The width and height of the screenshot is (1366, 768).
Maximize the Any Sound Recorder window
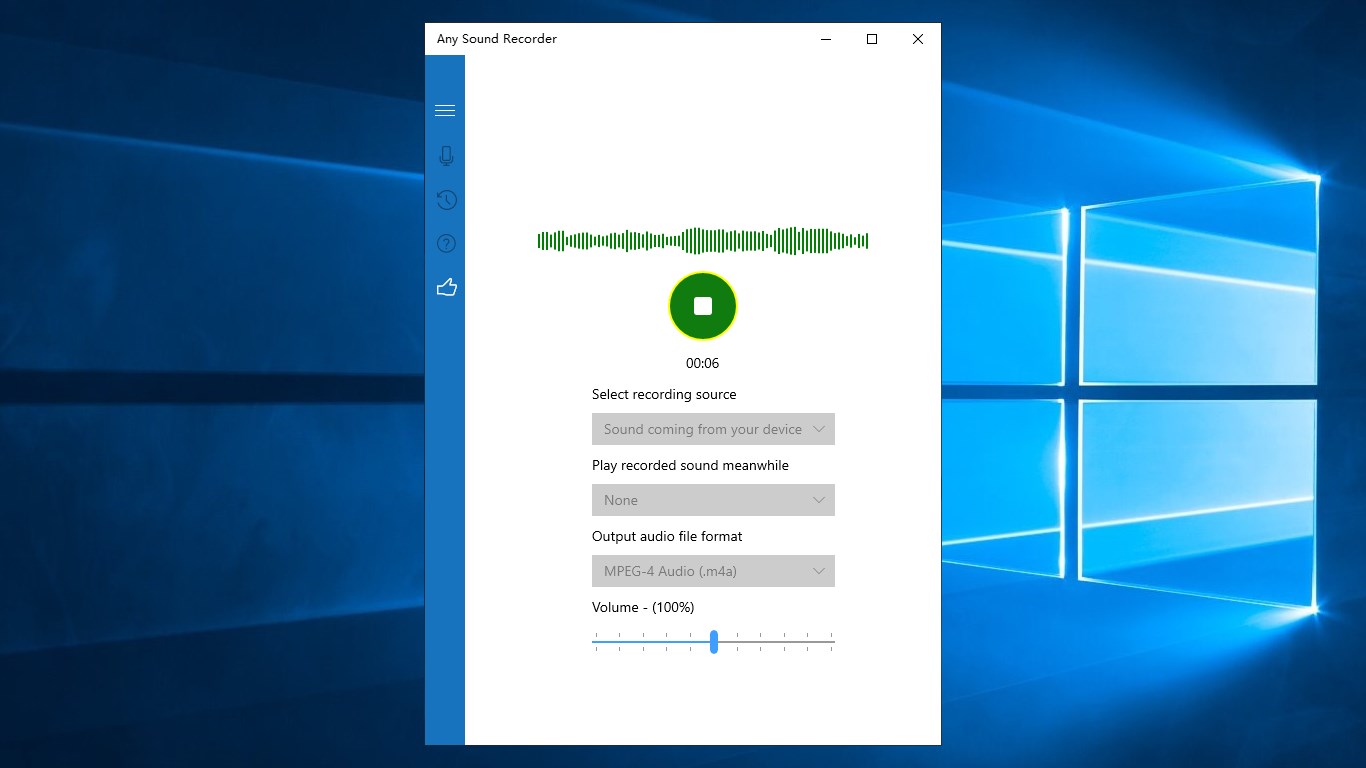point(872,39)
